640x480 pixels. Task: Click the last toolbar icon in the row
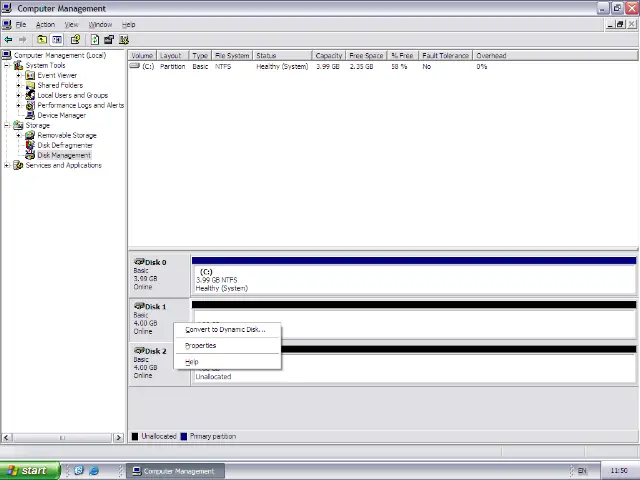coord(124,40)
